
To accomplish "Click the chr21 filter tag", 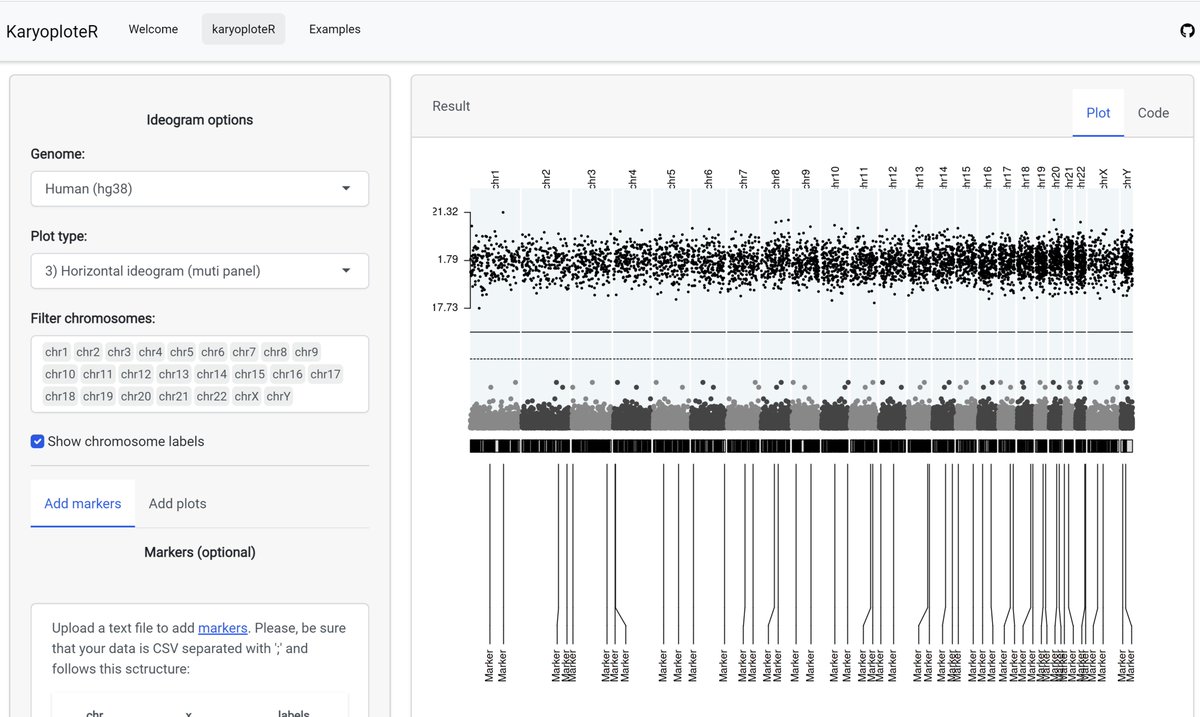I will [174, 396].
